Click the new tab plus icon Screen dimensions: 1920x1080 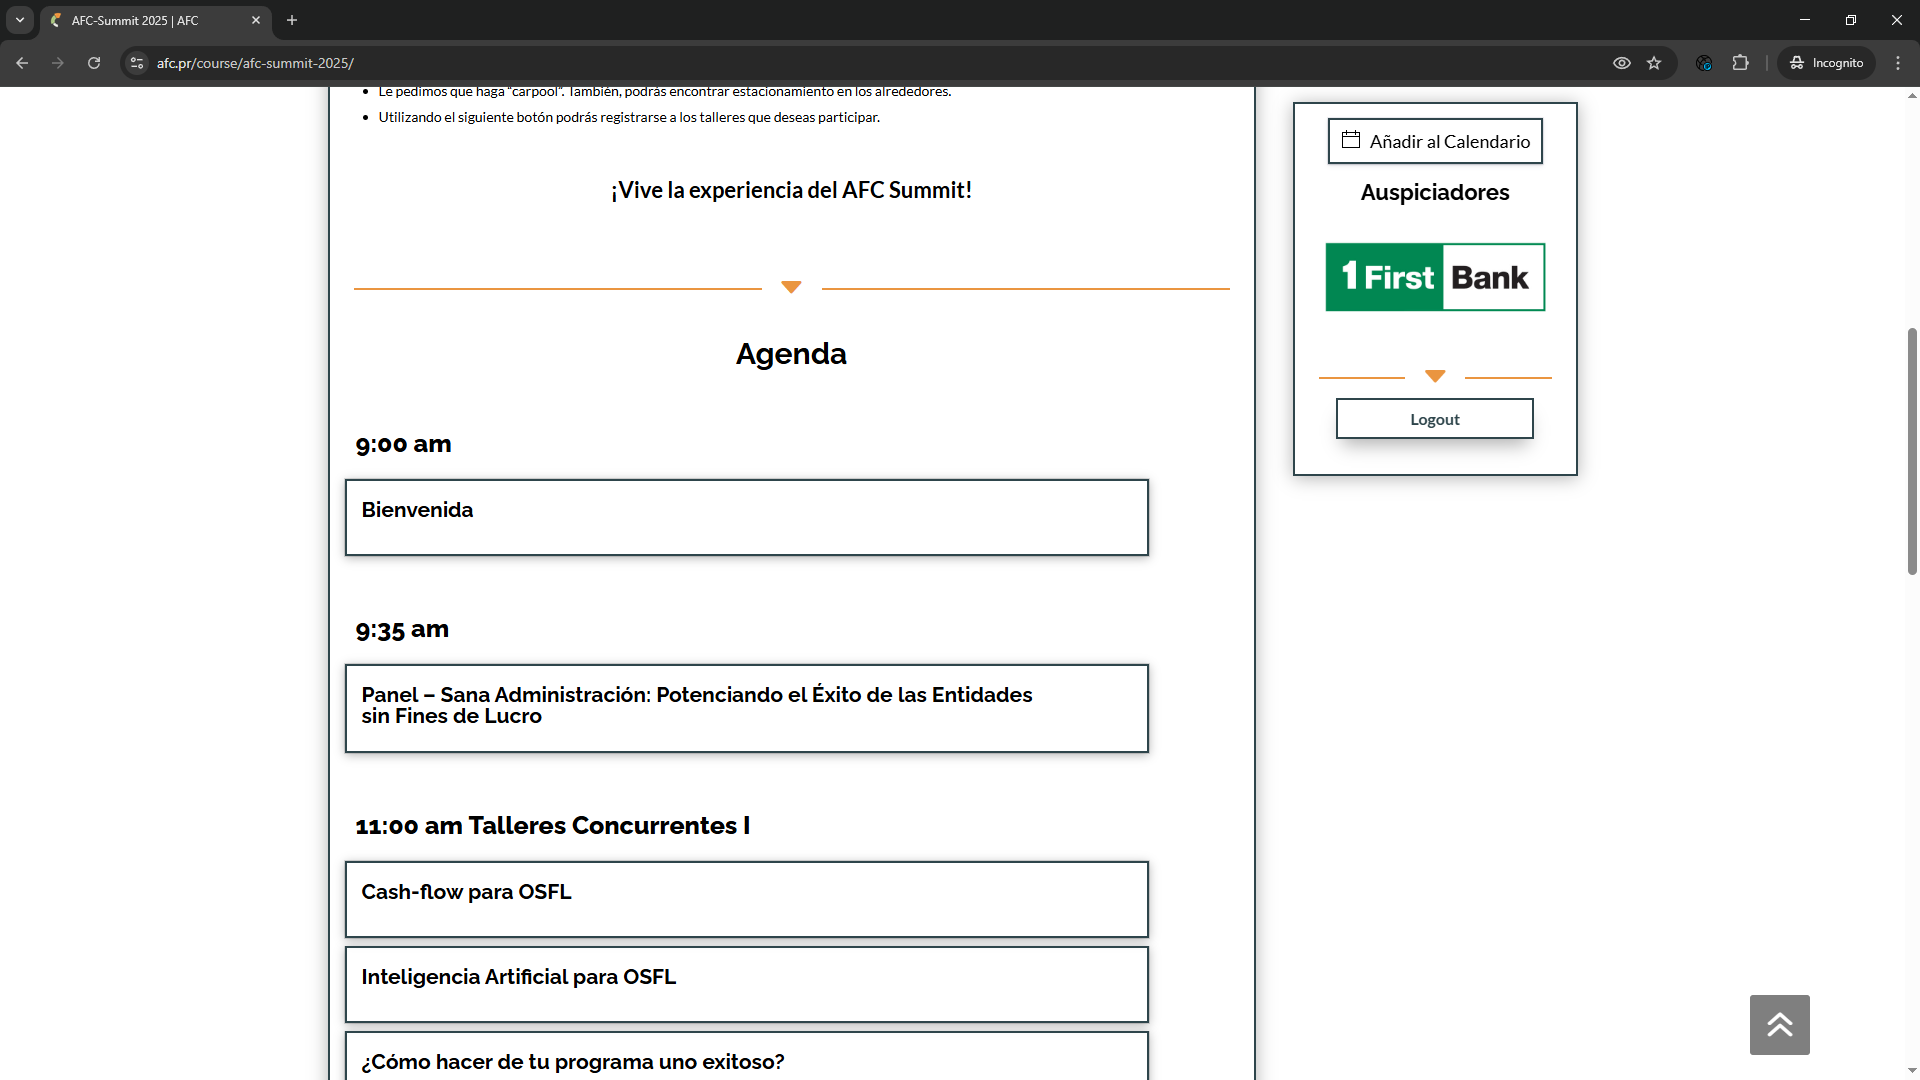(292, 20)
